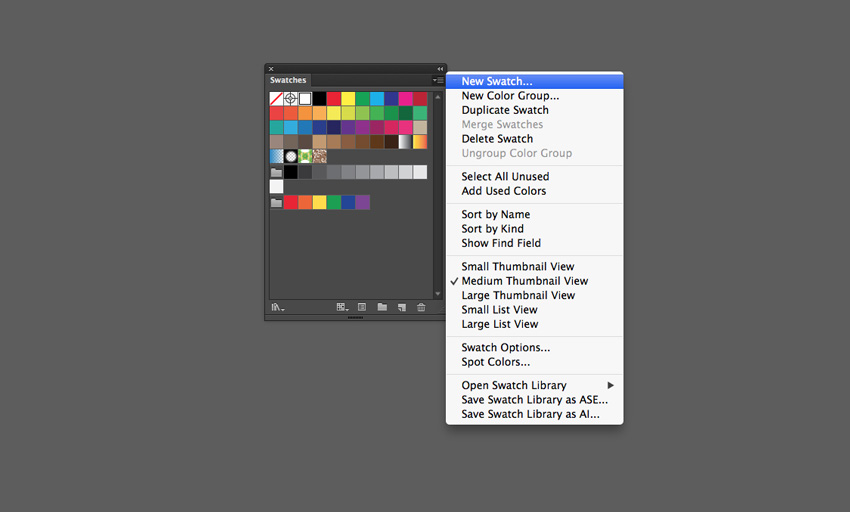850x512 pixels.
Task: Click Select All Unused
Action: pos(535,176)
